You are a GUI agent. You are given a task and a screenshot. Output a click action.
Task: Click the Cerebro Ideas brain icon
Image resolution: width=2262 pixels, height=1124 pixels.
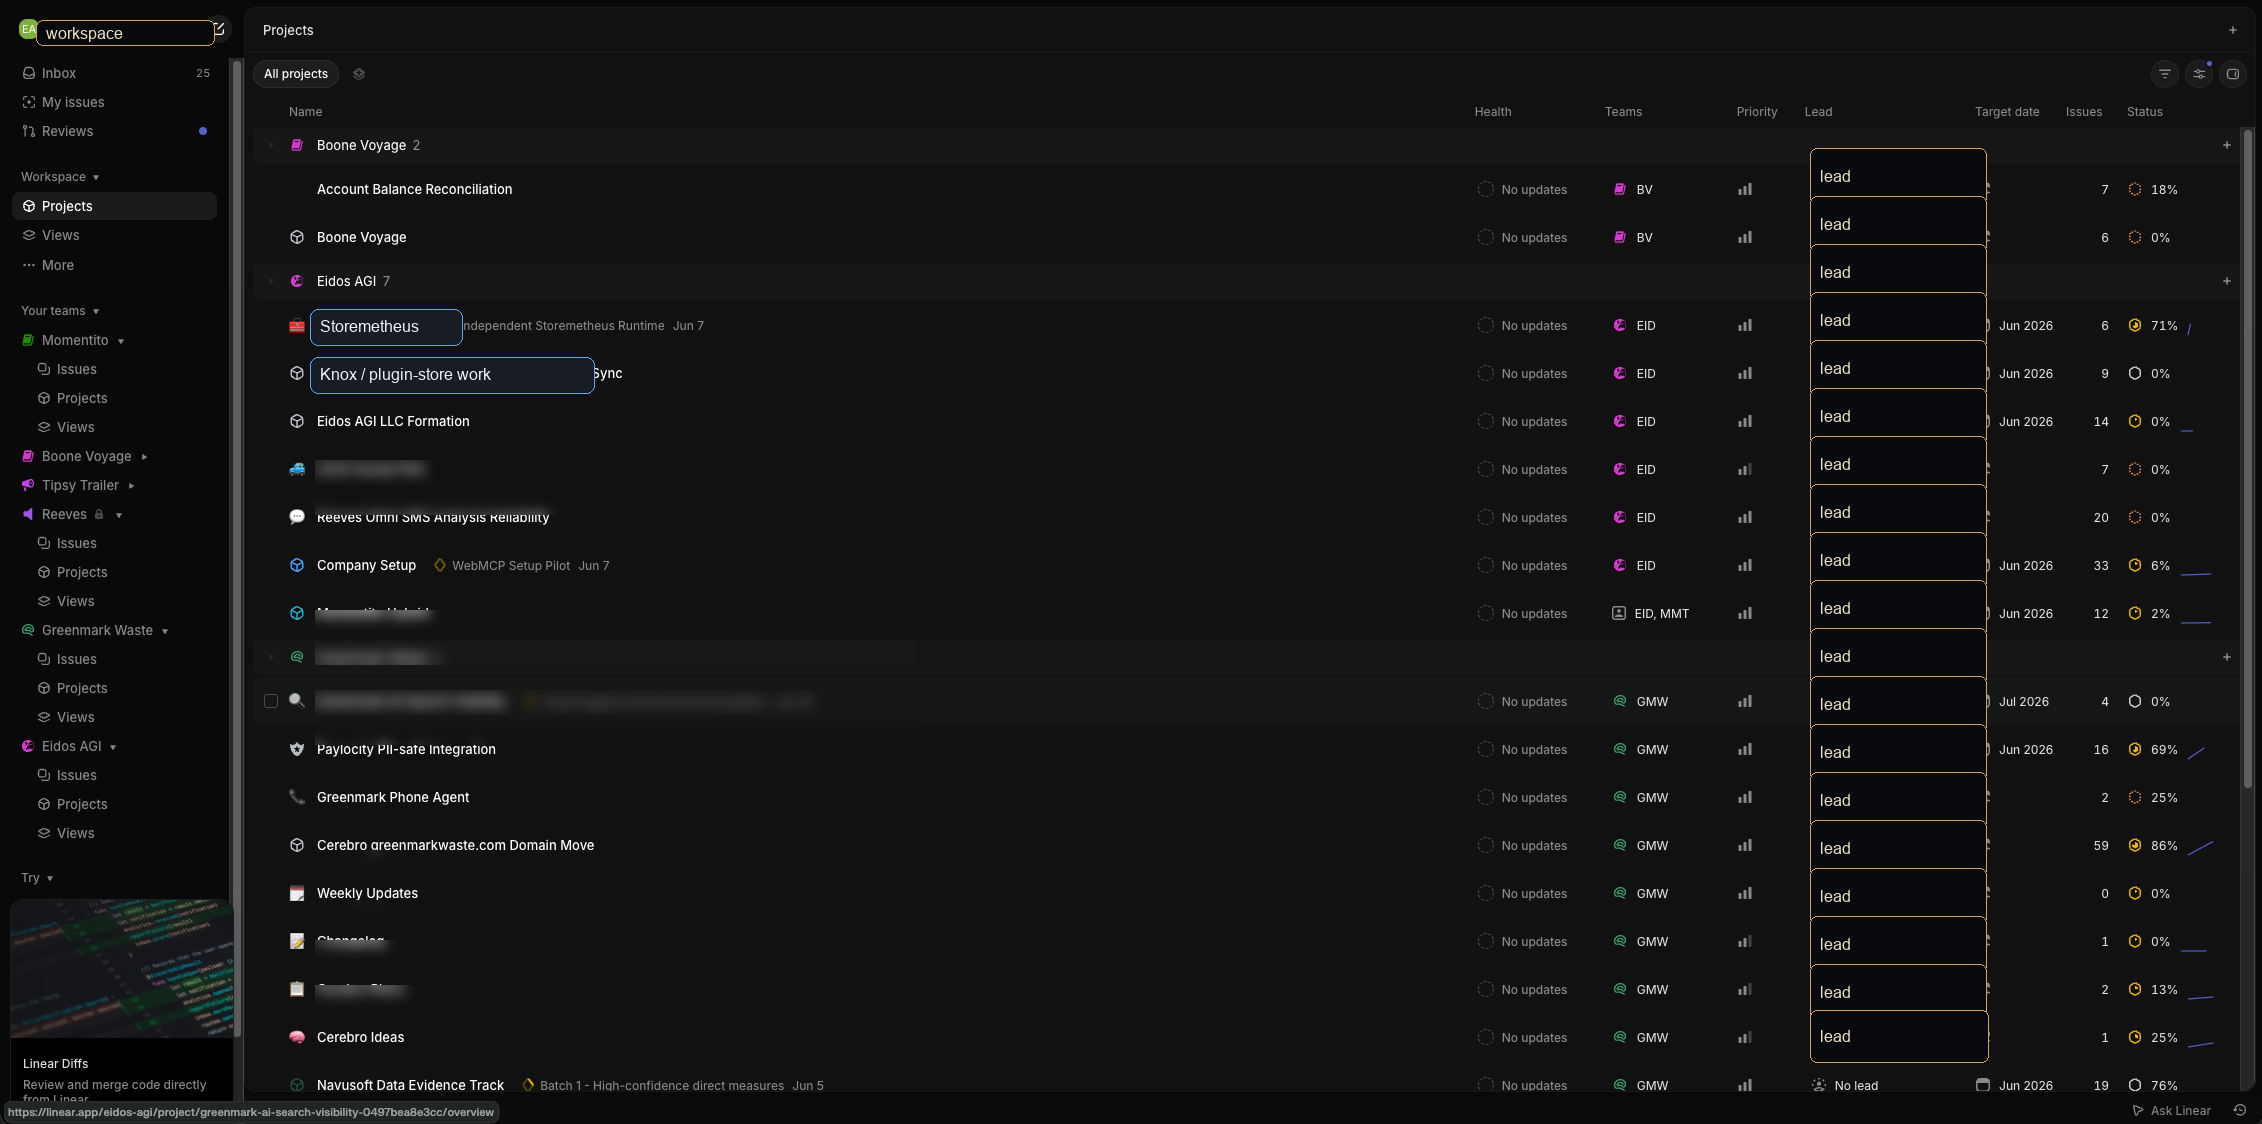[297, 1037]
